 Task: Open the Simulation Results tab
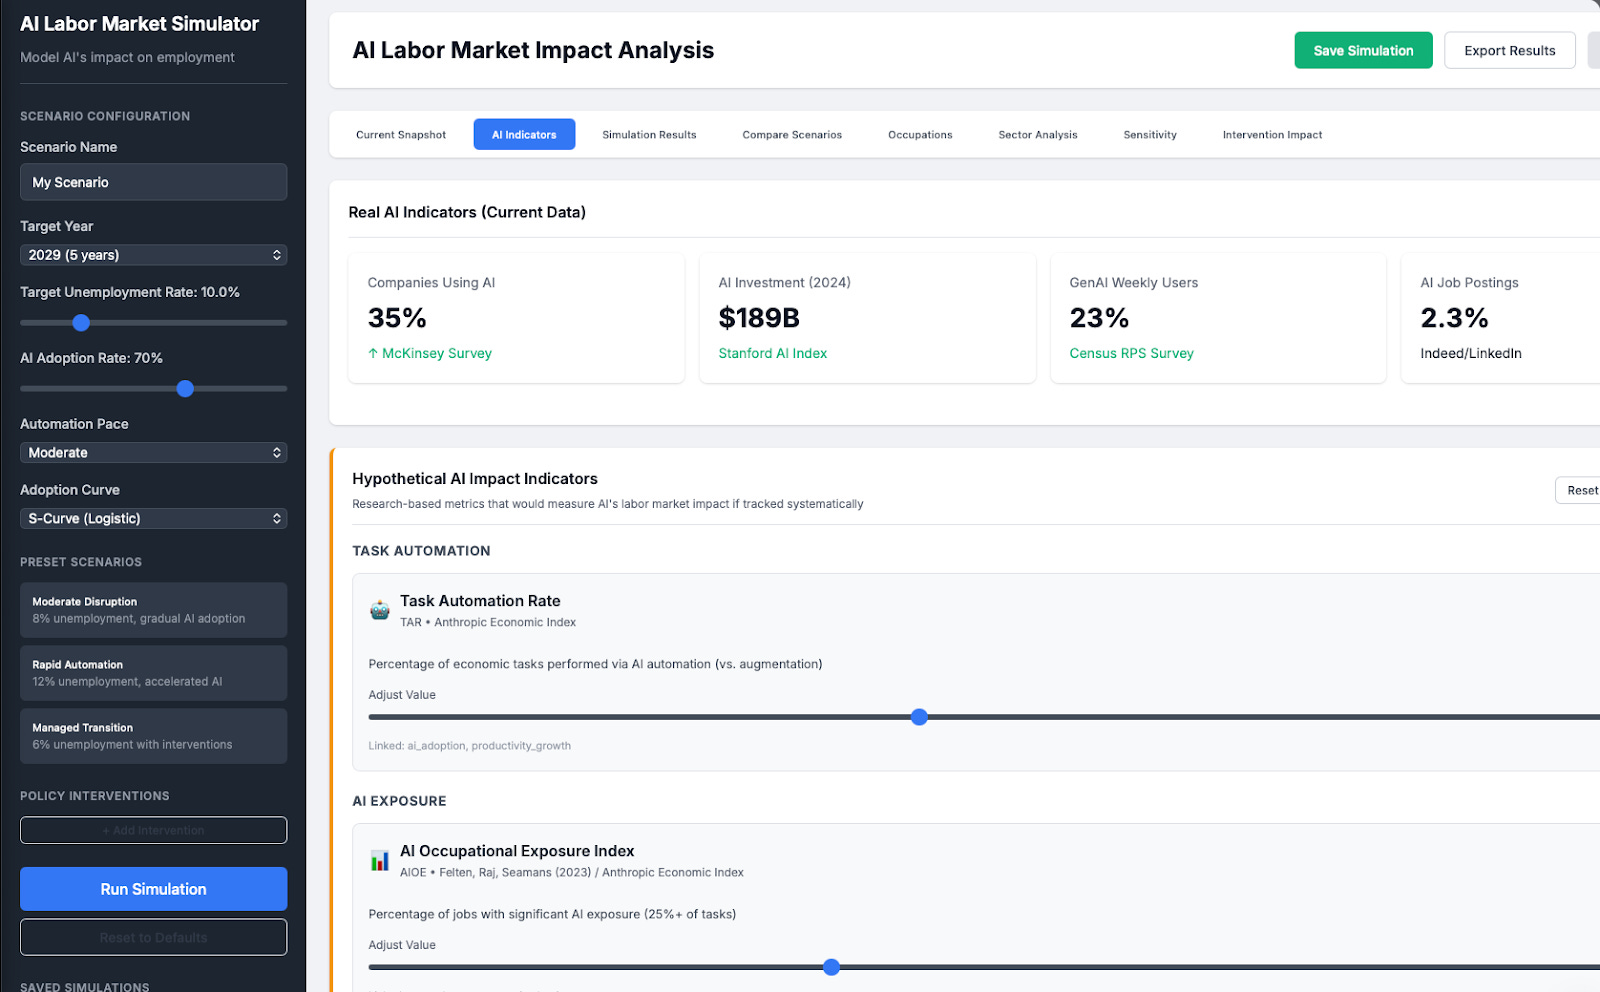coord(649,135)
